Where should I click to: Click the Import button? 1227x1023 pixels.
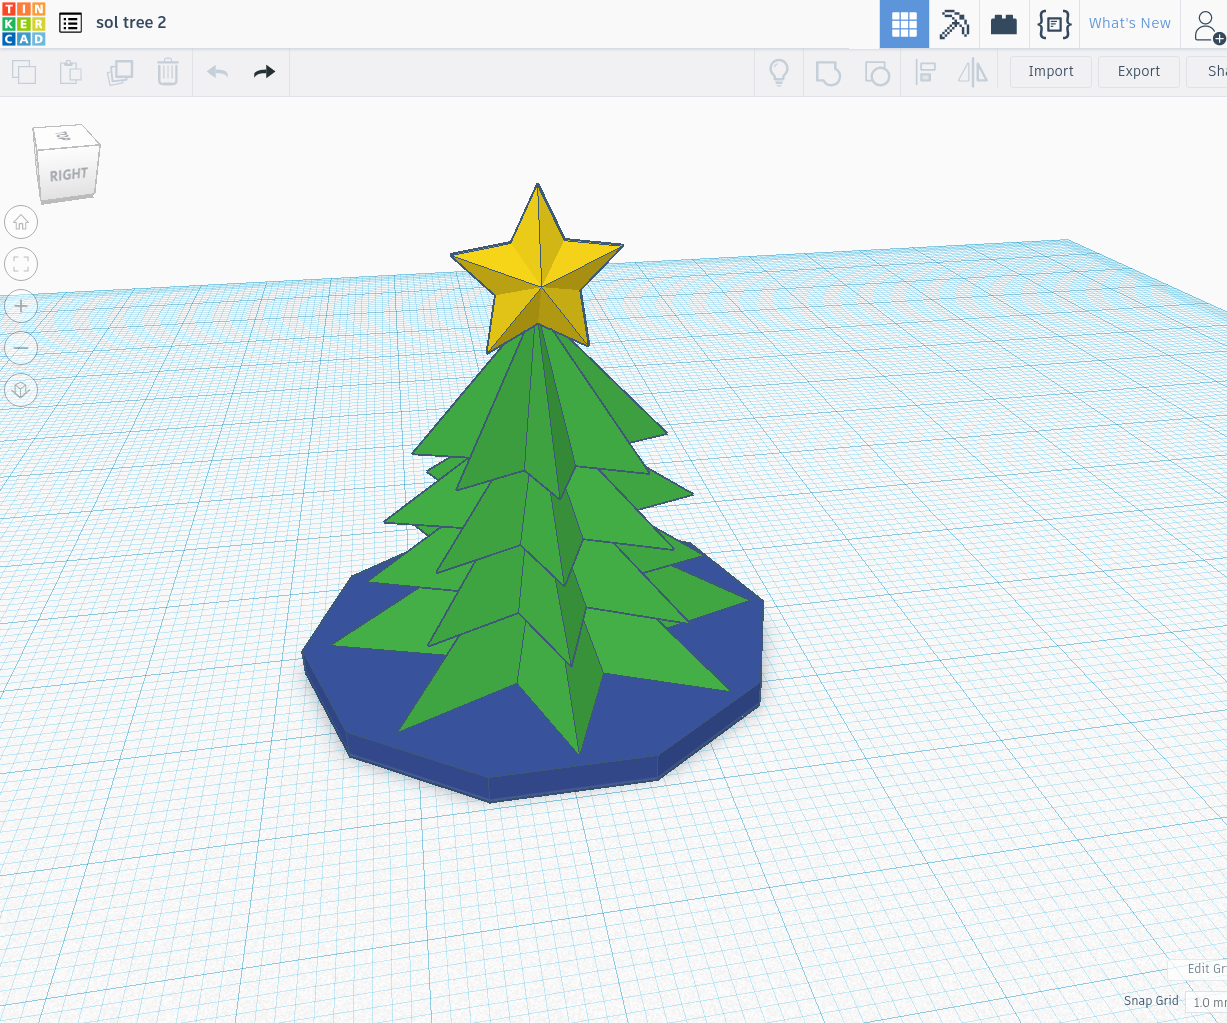click(1050, 72)
